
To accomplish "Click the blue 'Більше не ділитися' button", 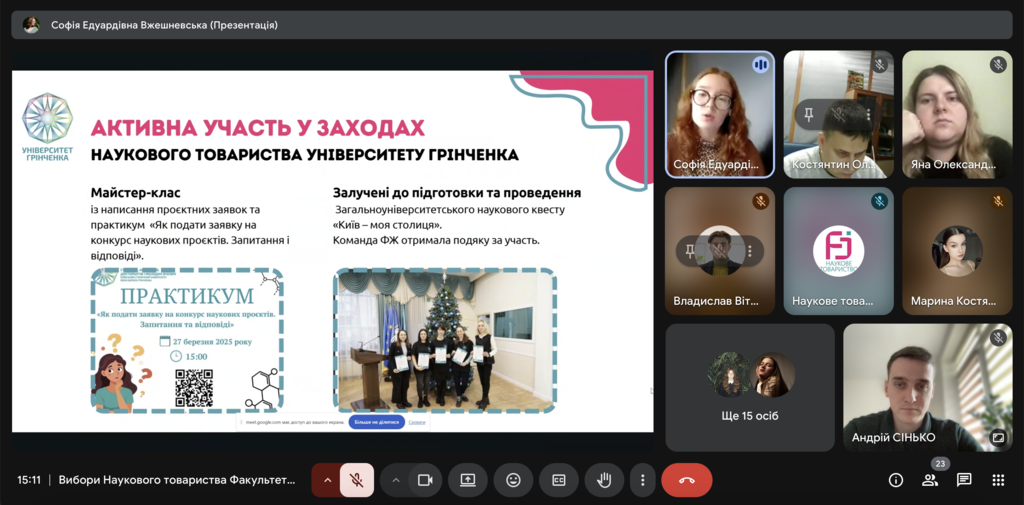I will (x=376, y=422).
